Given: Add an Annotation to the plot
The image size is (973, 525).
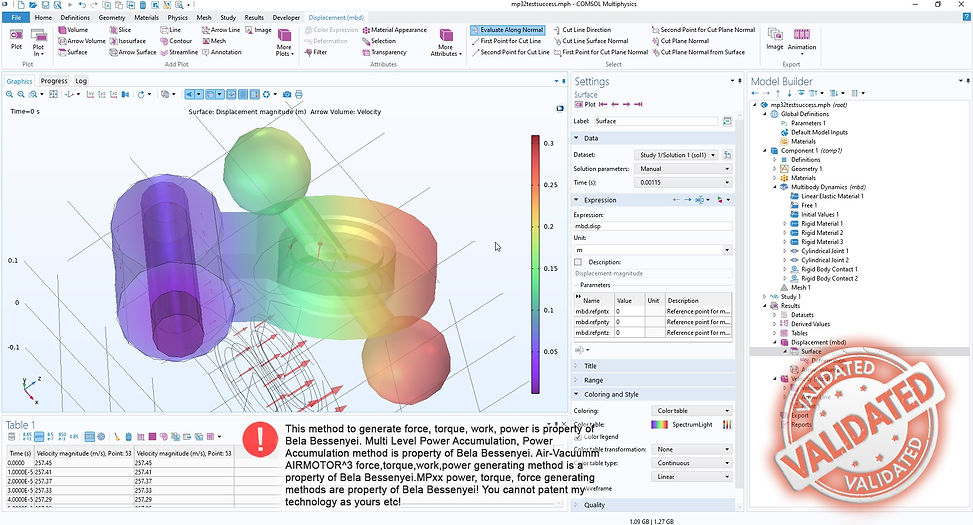Looking at the screenshot, I should coord(222,52).
